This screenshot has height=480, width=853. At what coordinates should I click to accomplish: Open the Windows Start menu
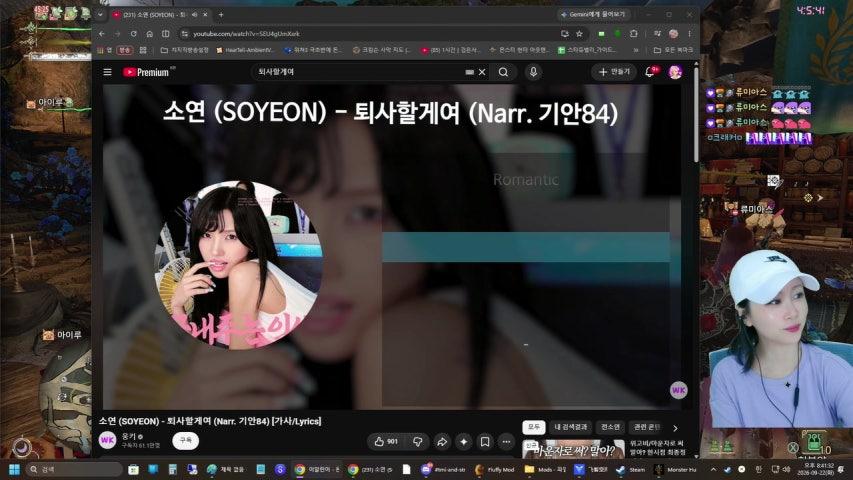tap(15, 469)
